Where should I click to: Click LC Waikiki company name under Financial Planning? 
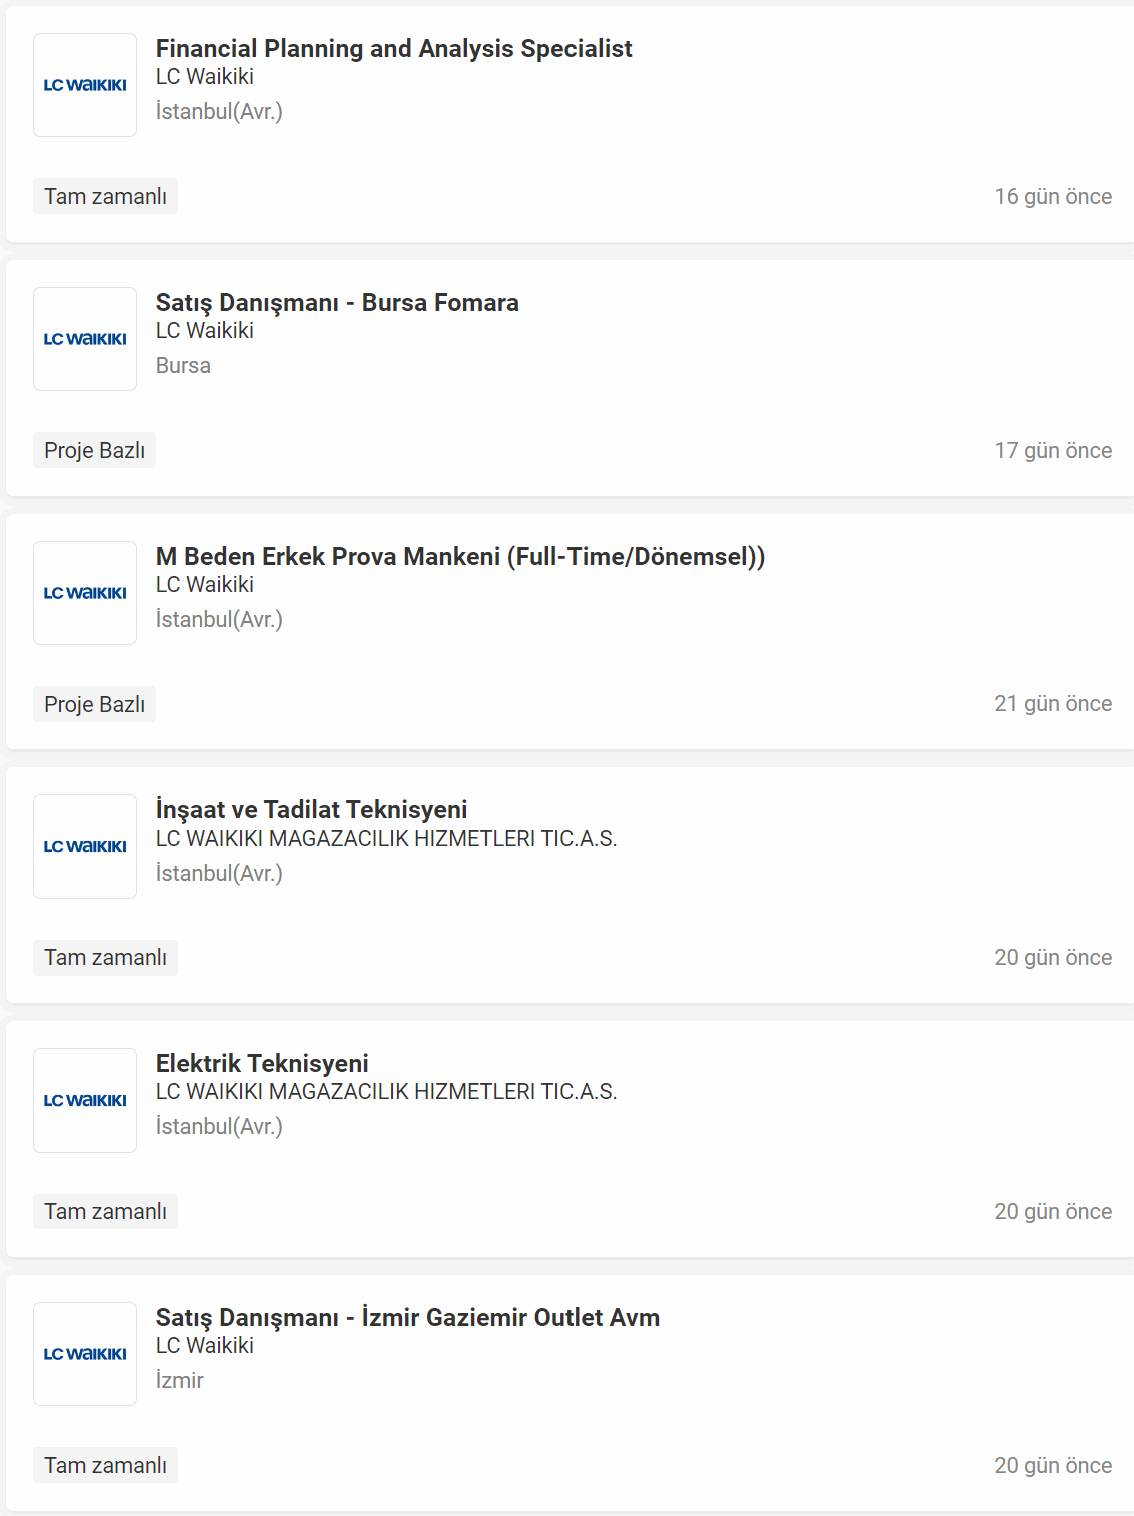click(x=204, y=77)
